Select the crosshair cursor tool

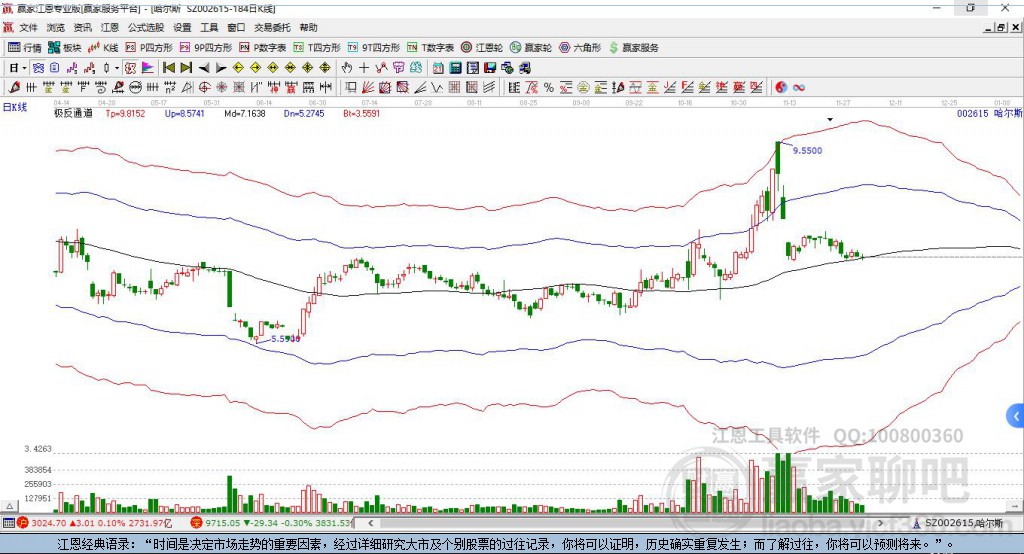point(364,68)
